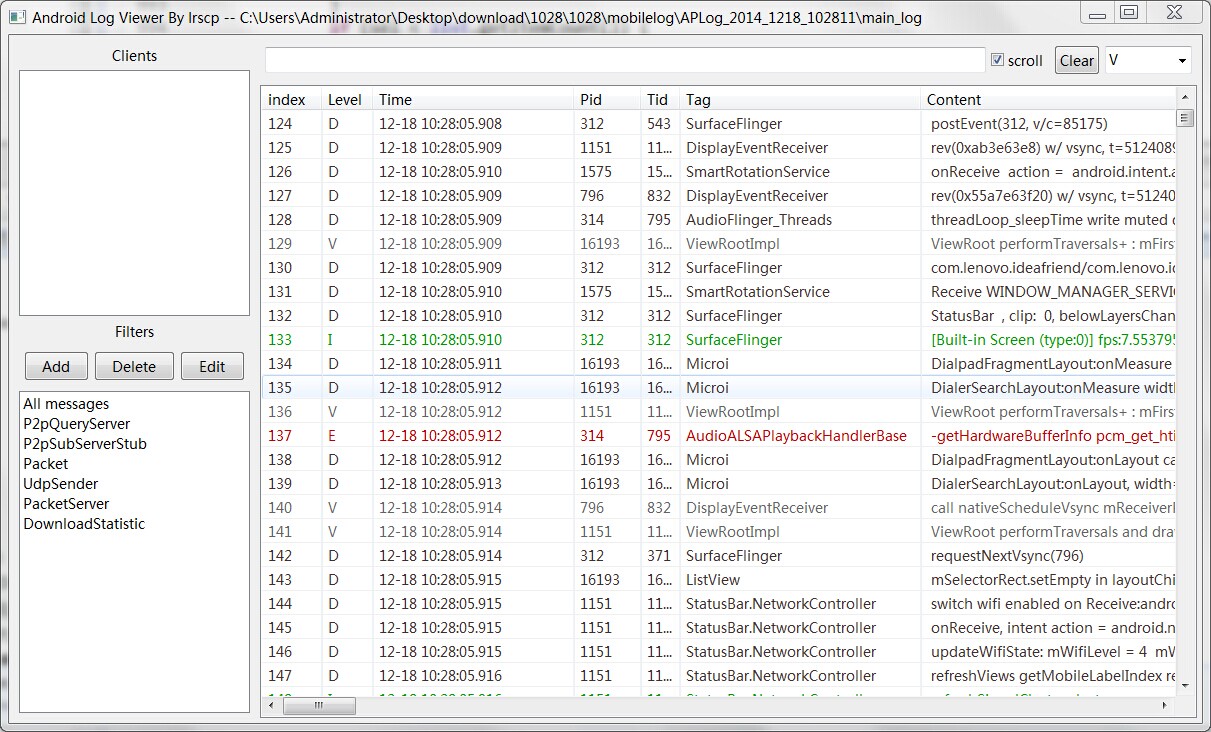Click DisplayEventReceiver tag in row 140
Screen dimensions: 1211x732
757,508
